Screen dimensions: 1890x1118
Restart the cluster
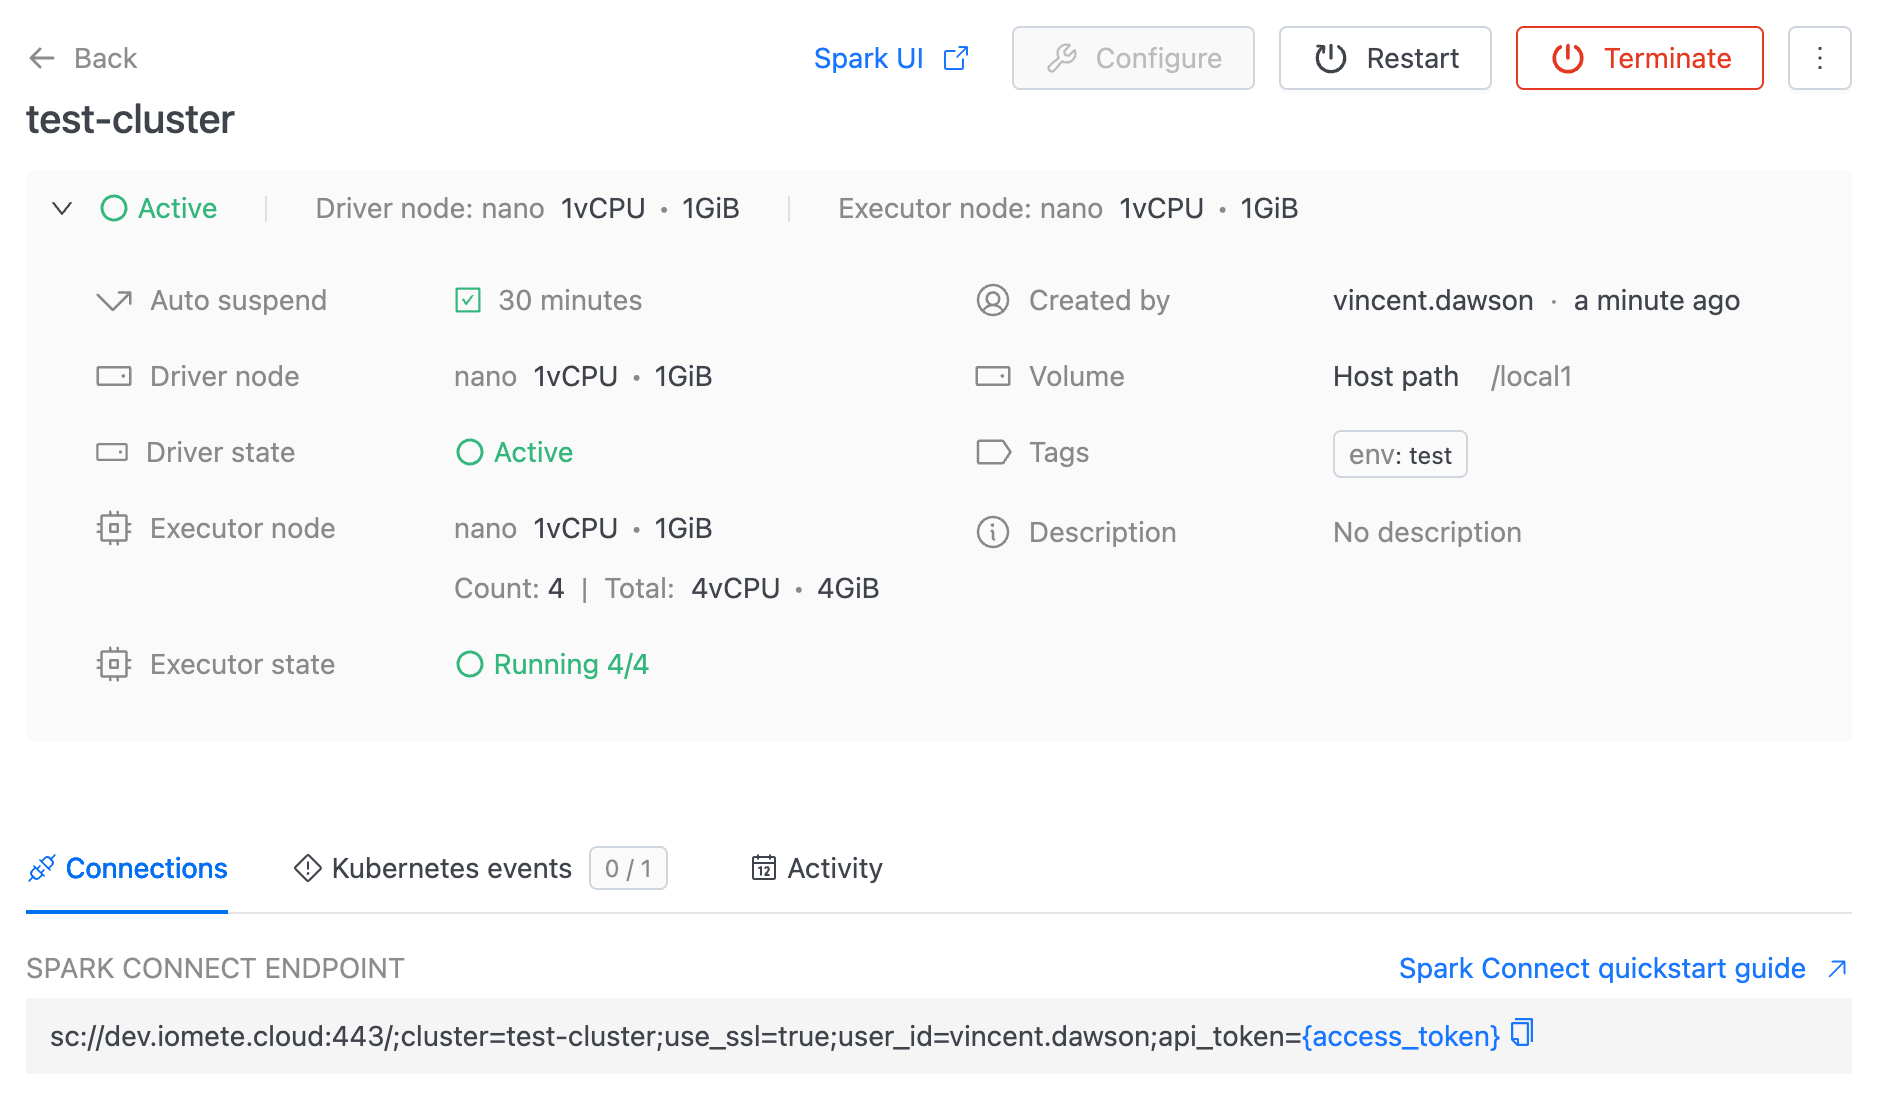[x=1385, y=58]
